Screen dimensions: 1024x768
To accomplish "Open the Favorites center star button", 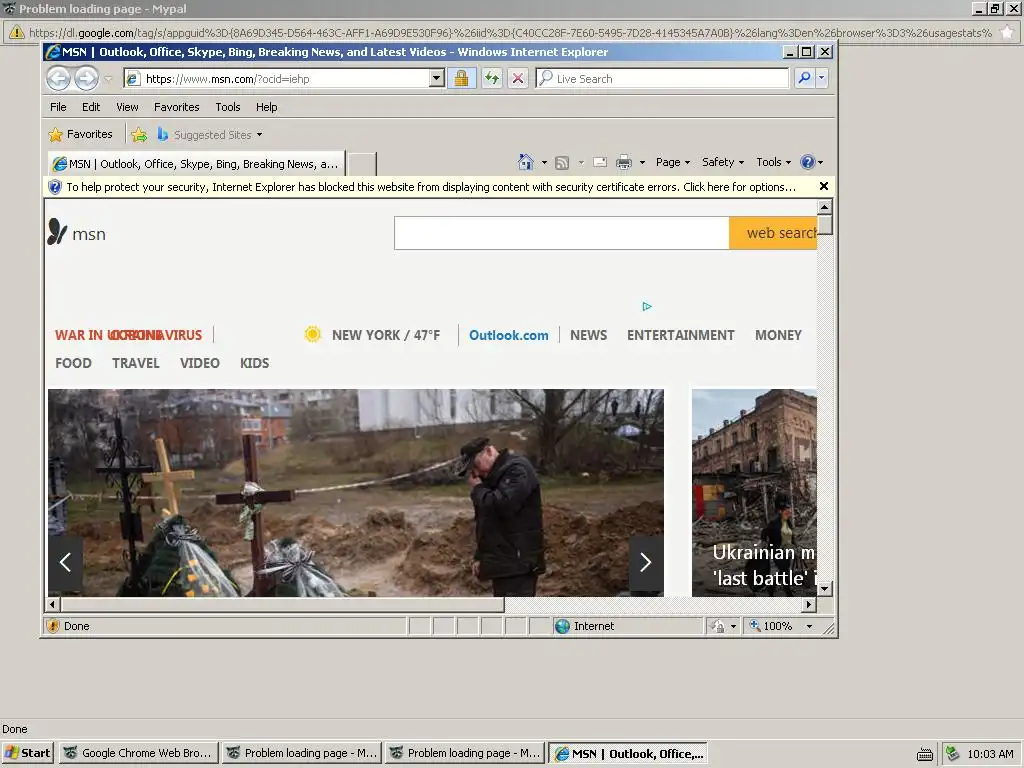I will pos(81,135).
